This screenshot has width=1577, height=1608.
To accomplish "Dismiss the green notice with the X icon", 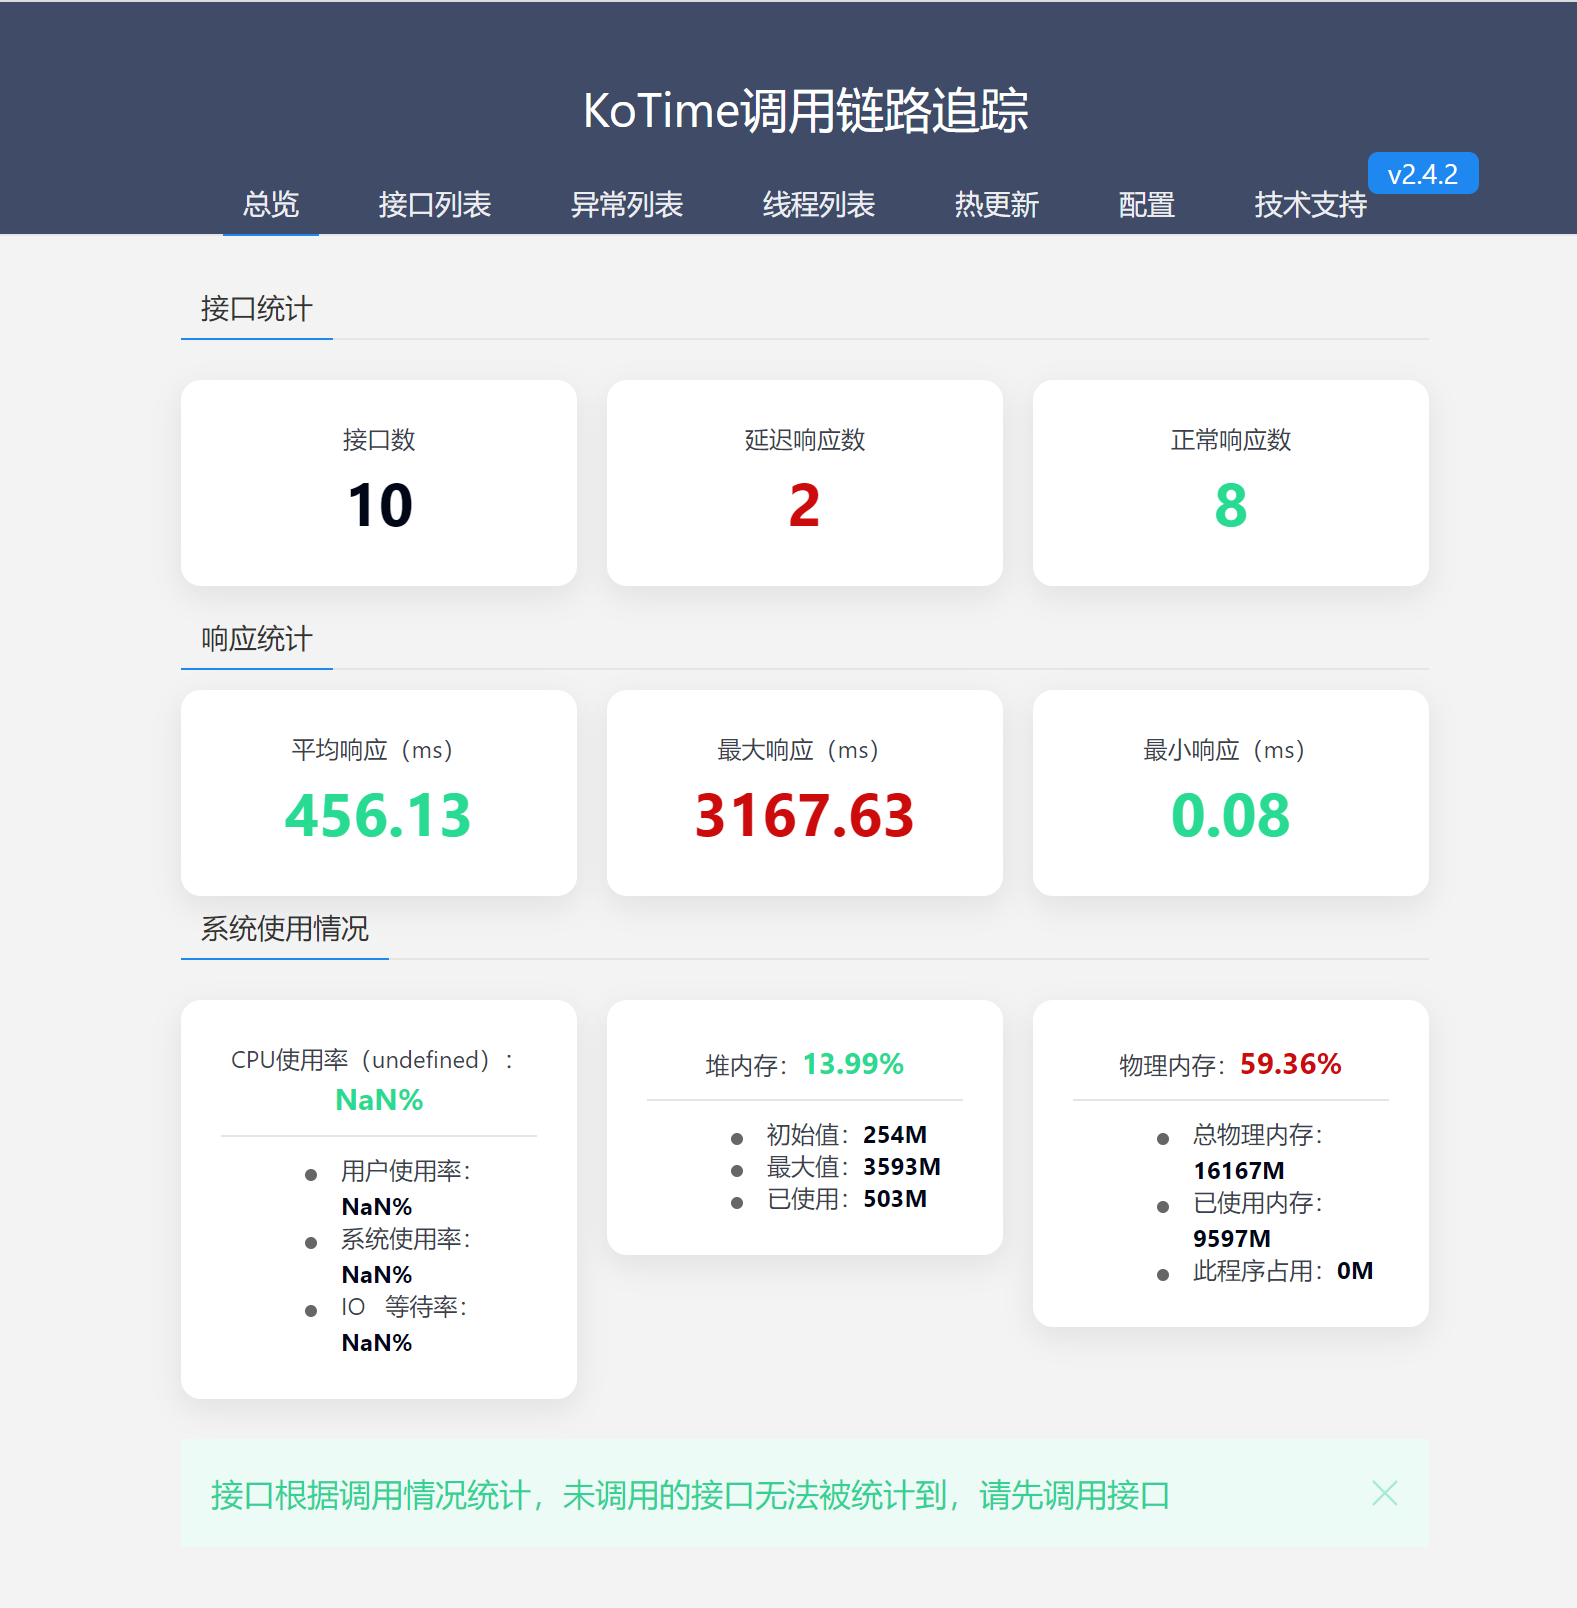I will (x=1385, y=1493).
